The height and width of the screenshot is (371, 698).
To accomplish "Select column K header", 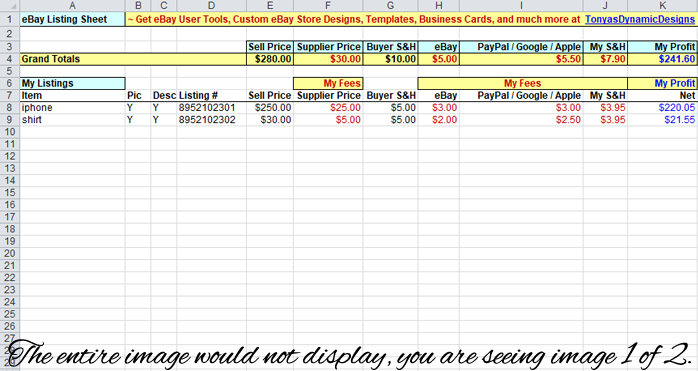I will point(662,5).
